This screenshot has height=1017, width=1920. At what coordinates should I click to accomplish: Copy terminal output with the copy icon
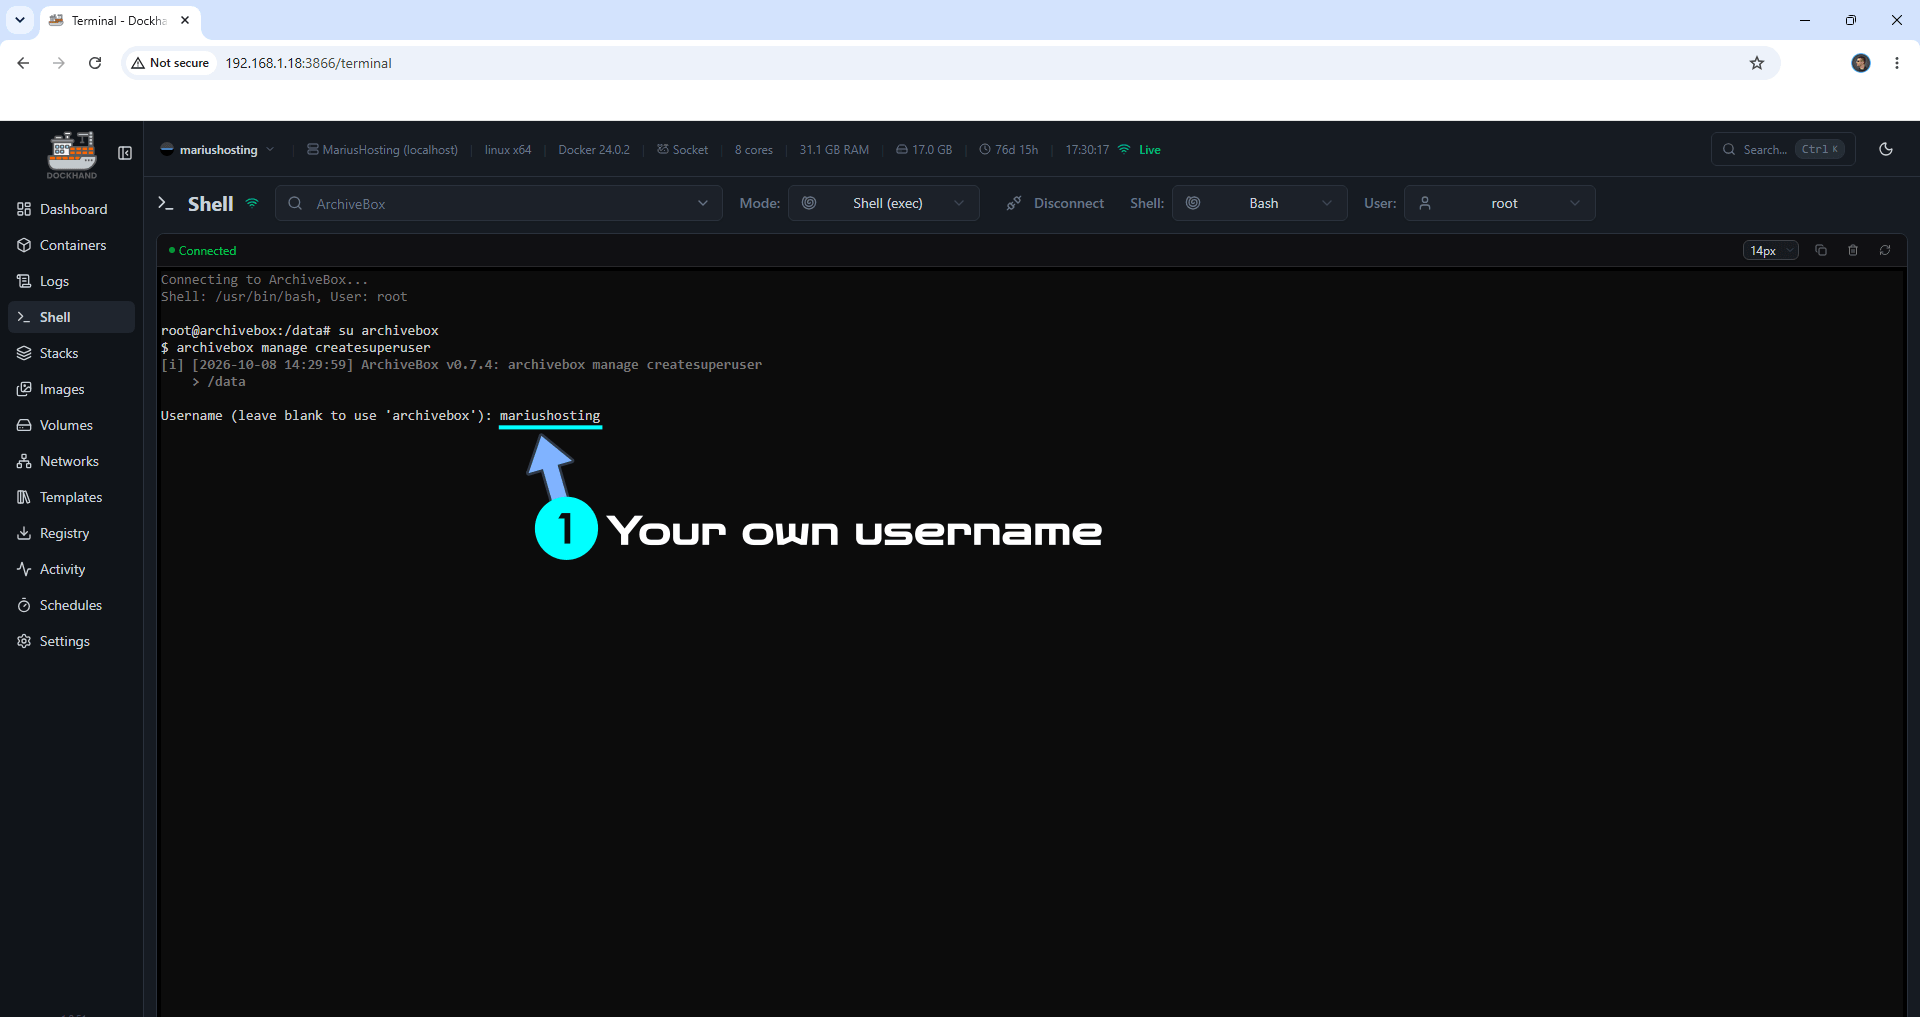click(1821, 250)
